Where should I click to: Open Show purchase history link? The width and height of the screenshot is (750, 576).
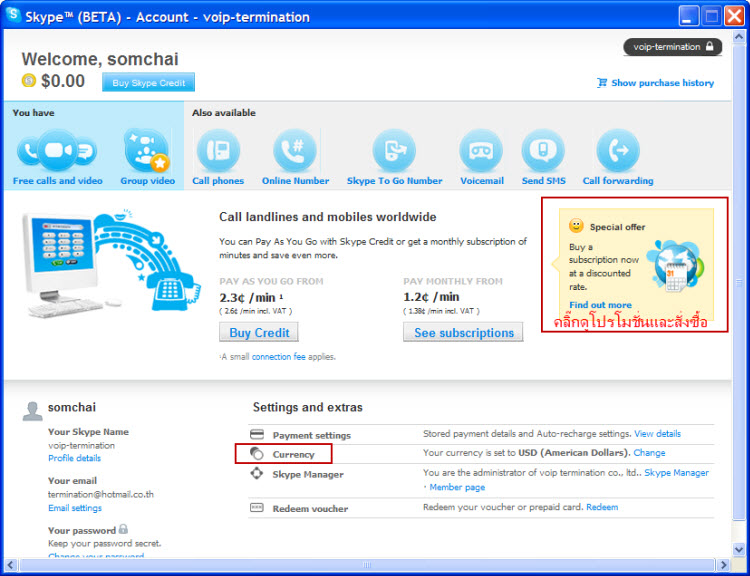pyautogui.click(x=662, y=83)
